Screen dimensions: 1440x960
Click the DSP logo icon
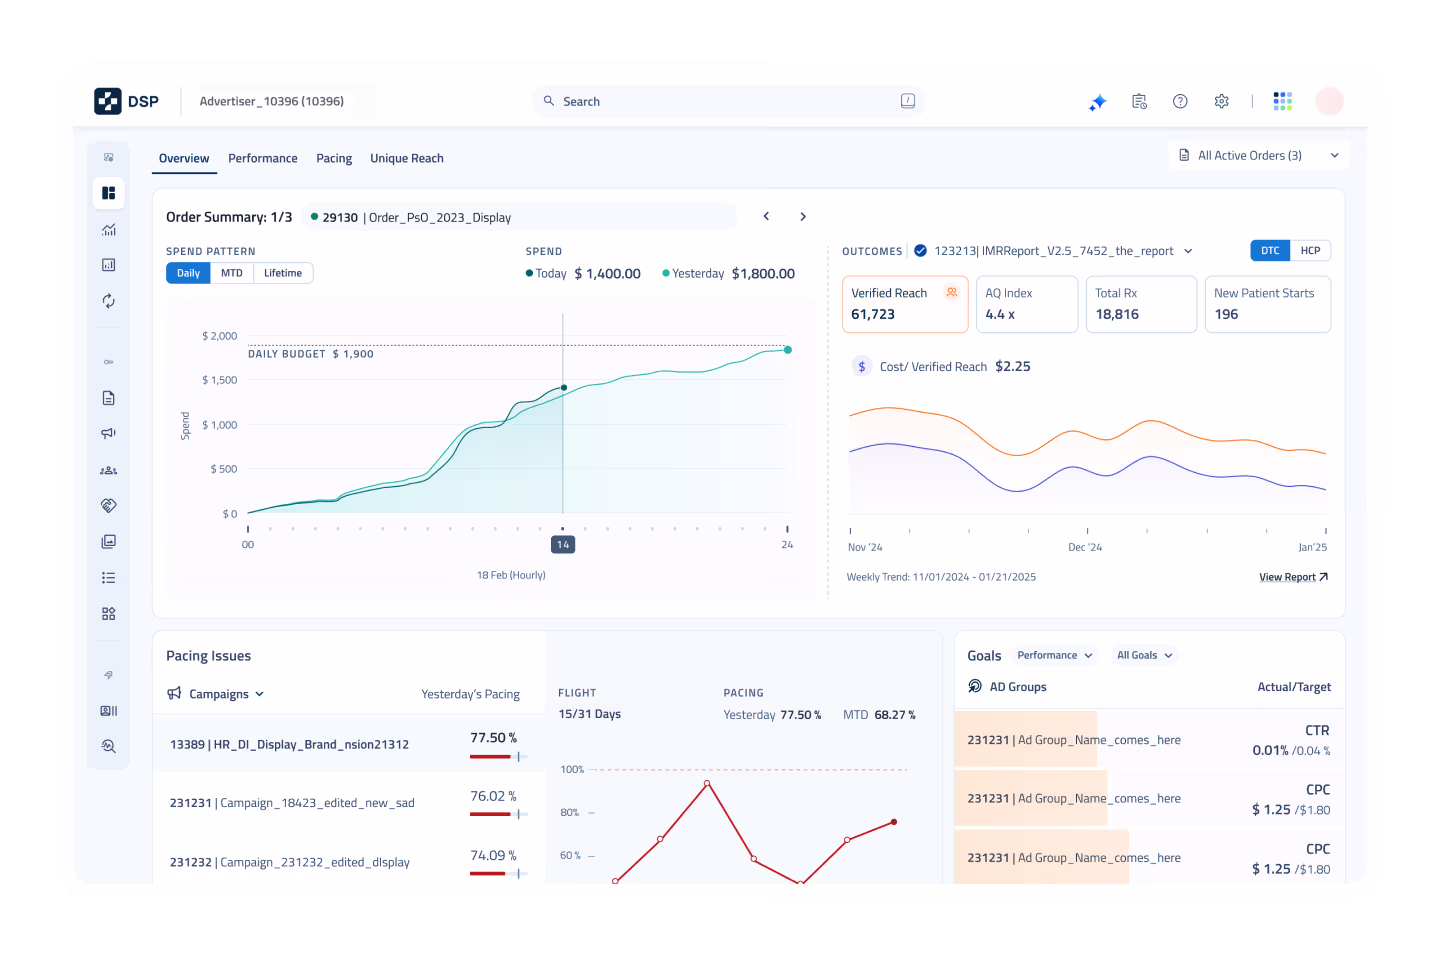pos(108,101)
